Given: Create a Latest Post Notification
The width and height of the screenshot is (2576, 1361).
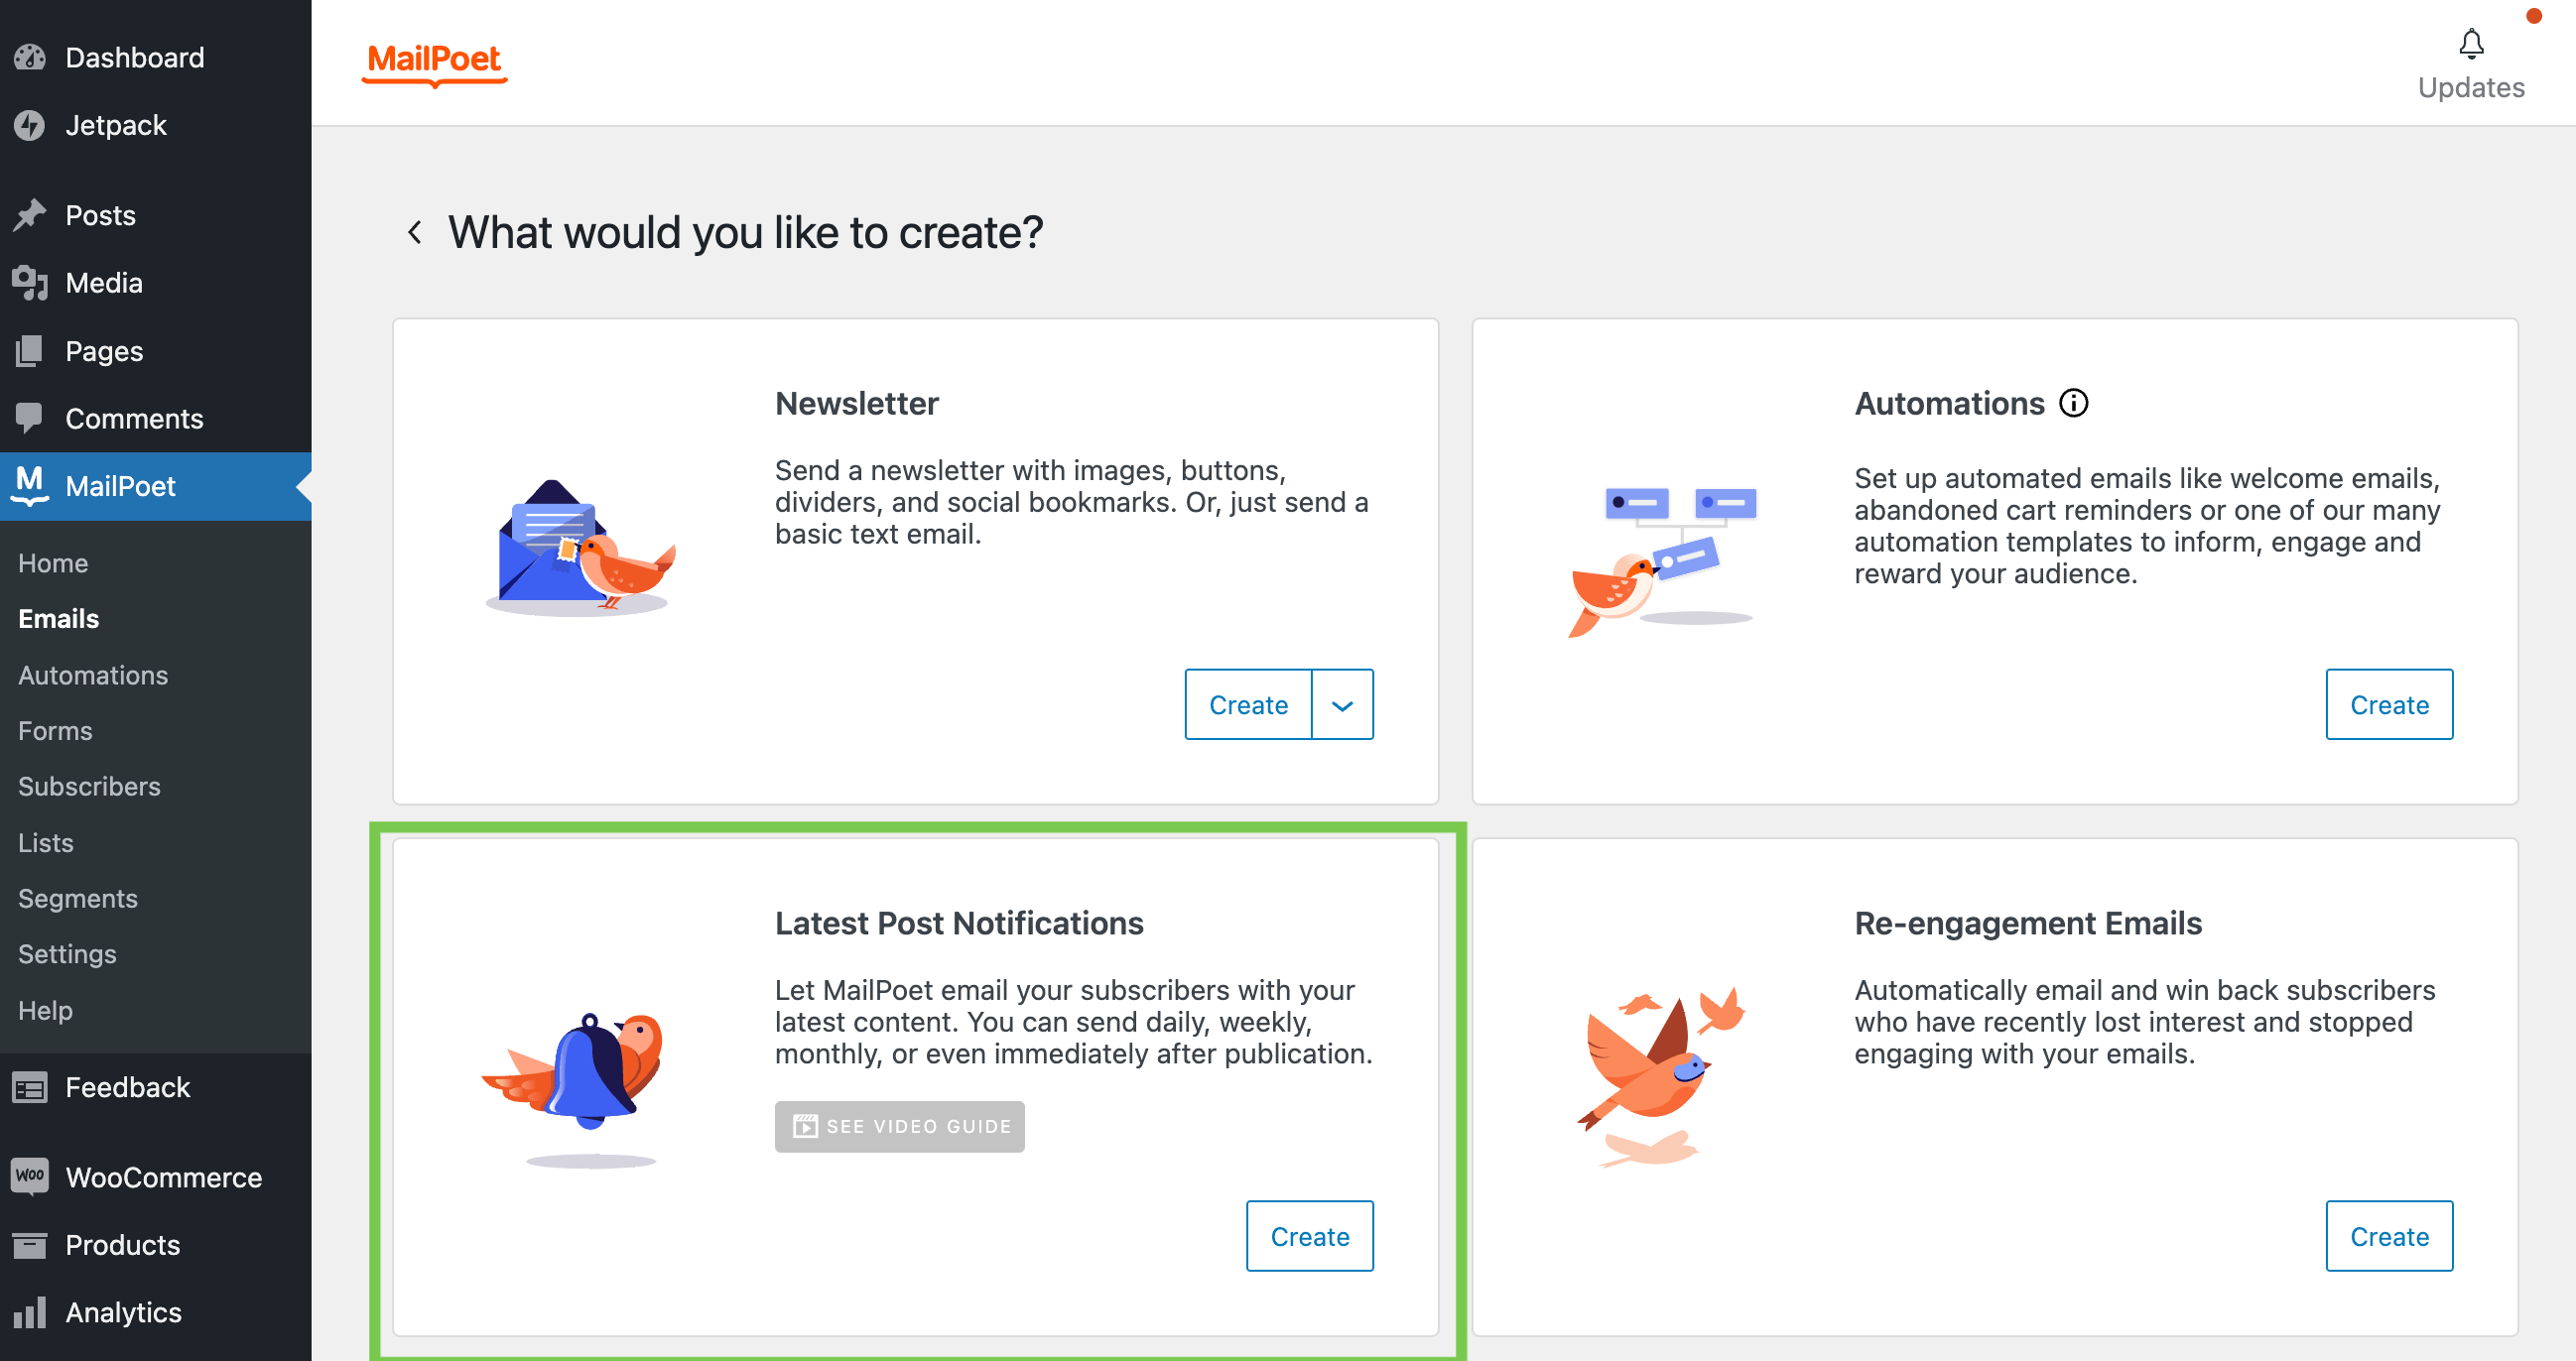Looking at the screenshot, I should click(x=1309, y=1236).
